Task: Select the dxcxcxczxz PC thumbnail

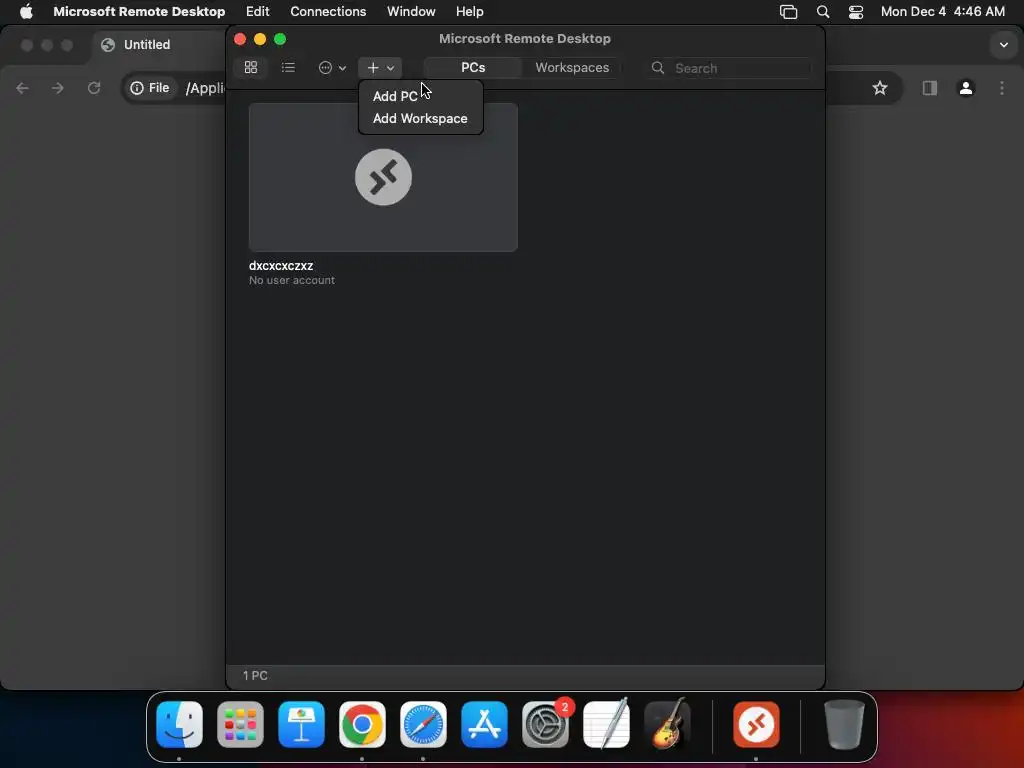Action: coord(383,177)
